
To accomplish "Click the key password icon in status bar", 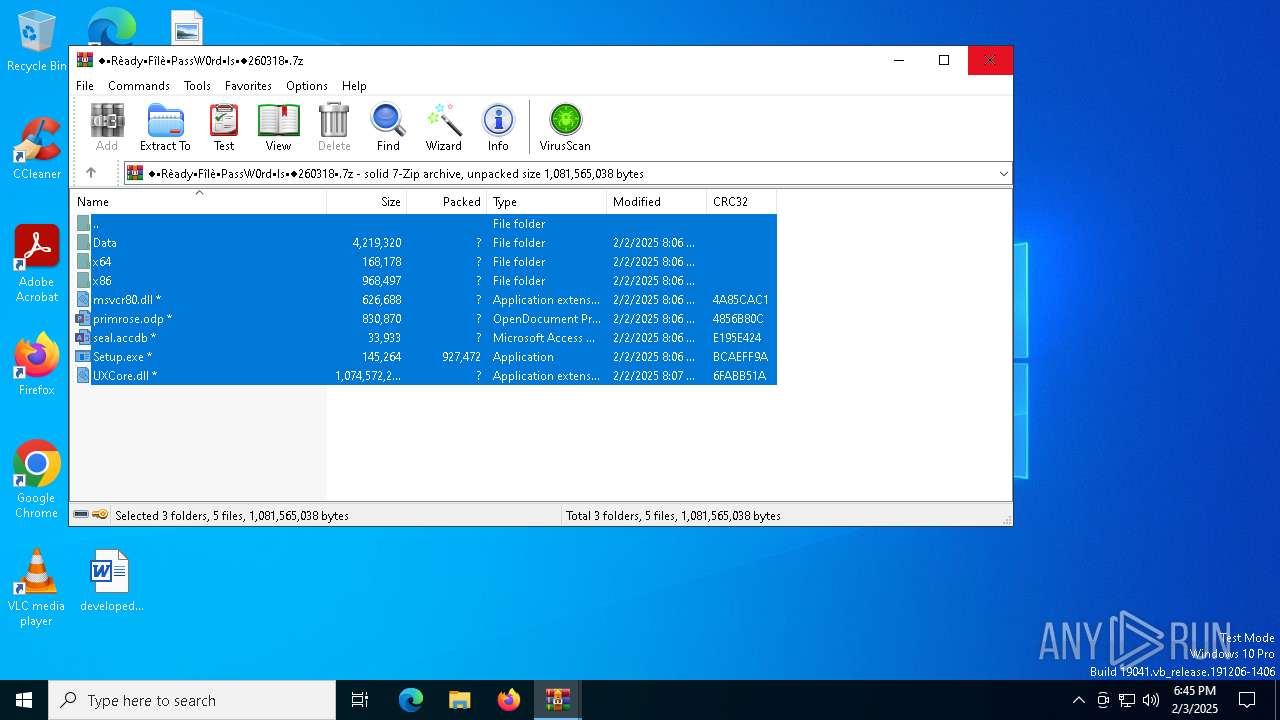I will click(100, 515).
